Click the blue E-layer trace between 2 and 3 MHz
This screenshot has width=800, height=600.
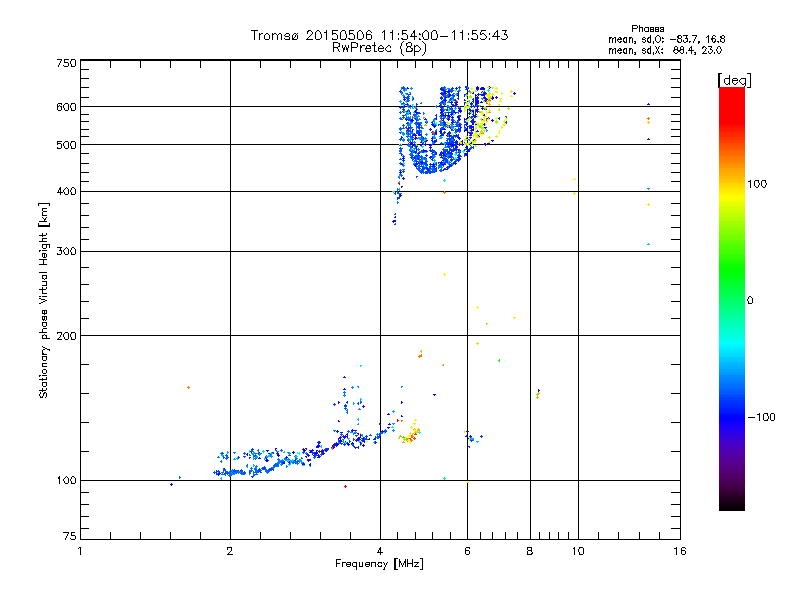click(x=265, y=462)
